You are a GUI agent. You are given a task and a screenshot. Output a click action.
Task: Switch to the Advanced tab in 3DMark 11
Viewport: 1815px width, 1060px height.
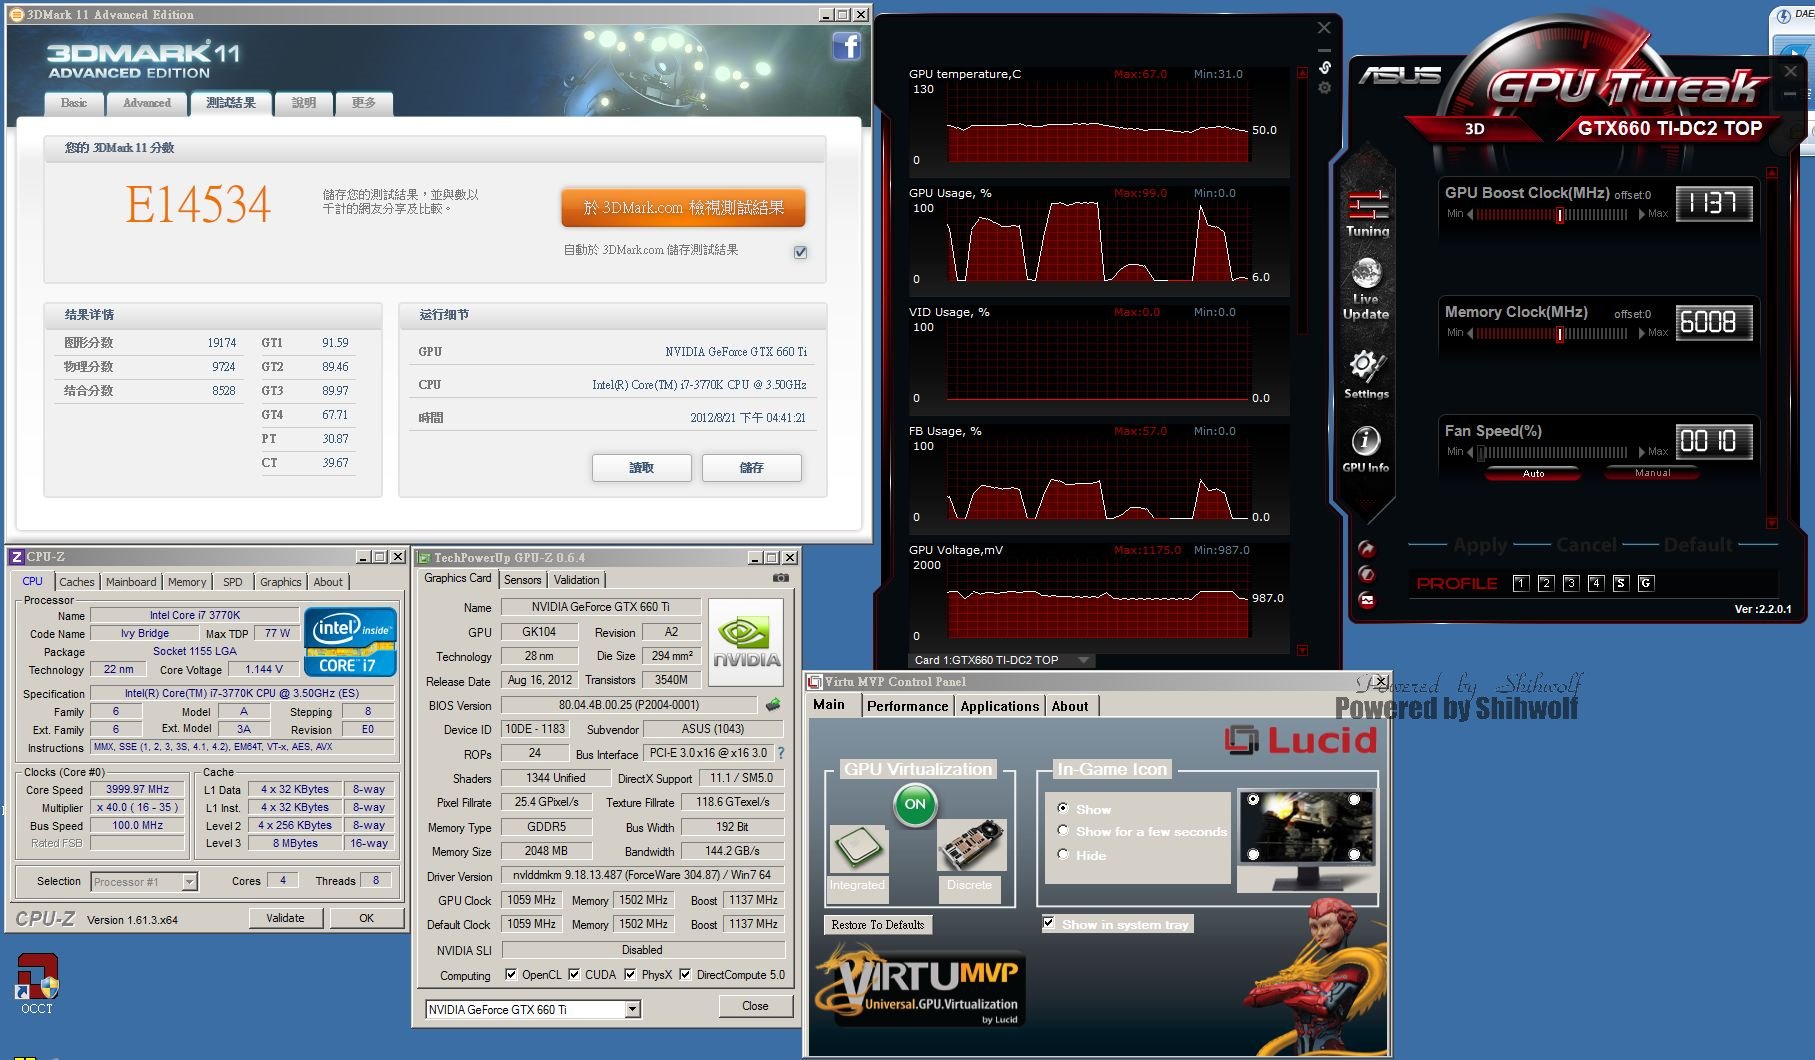(147, 103)
